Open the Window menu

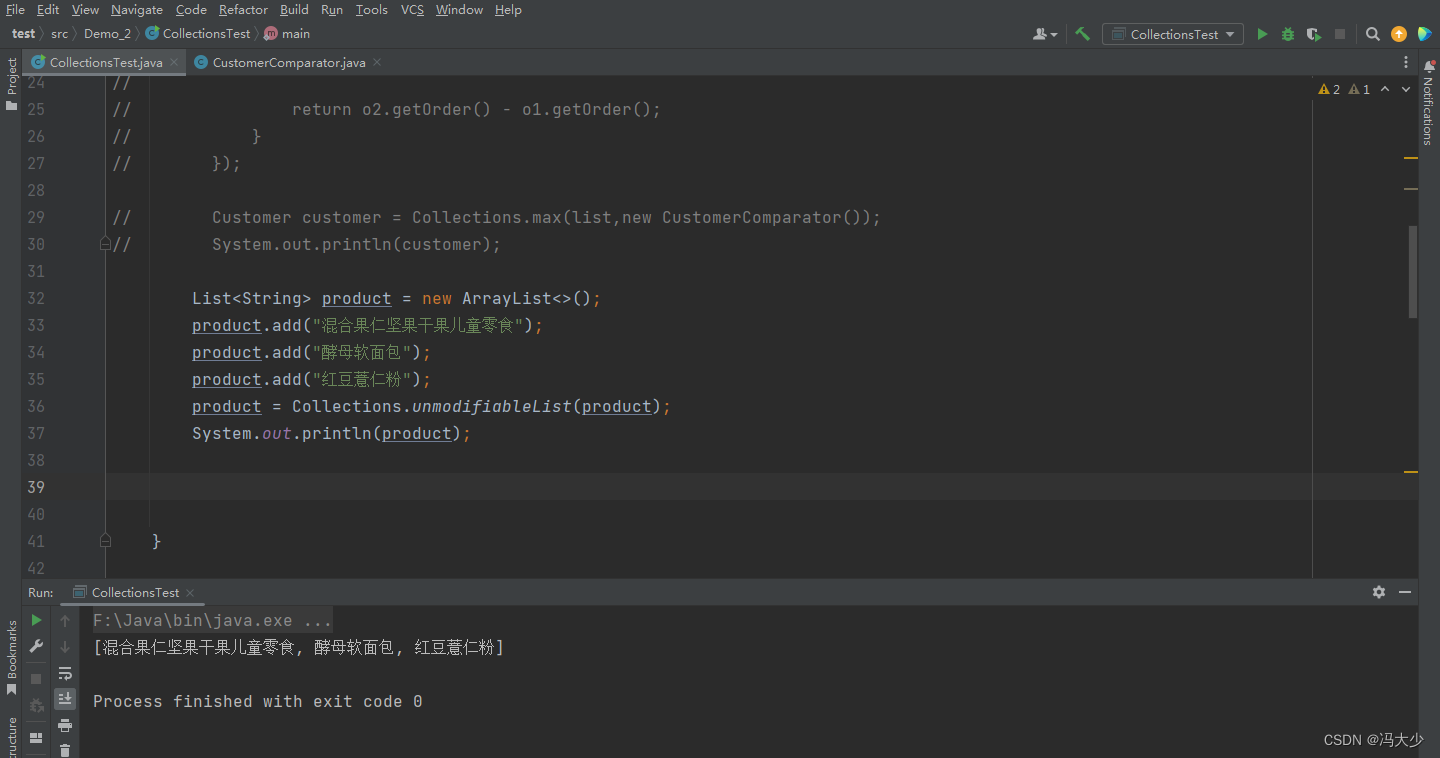click(x=459, y=9)
